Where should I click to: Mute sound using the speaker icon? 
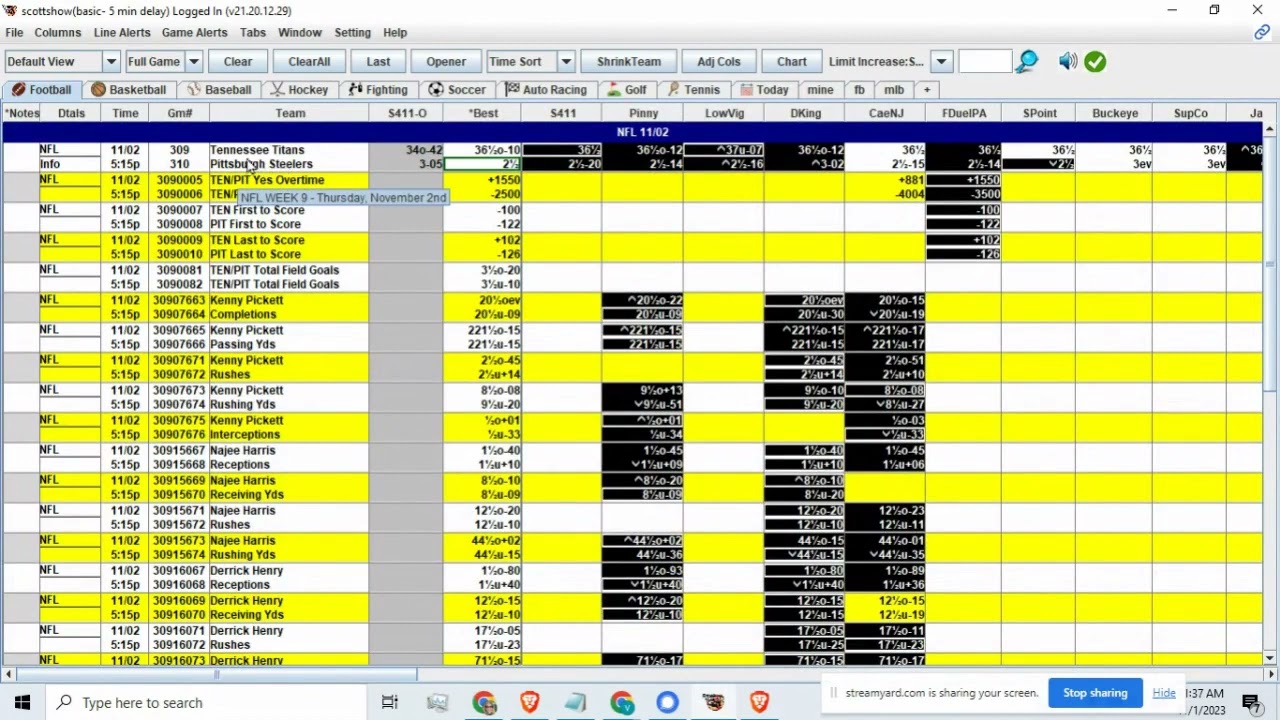(x=1068, y=62)
